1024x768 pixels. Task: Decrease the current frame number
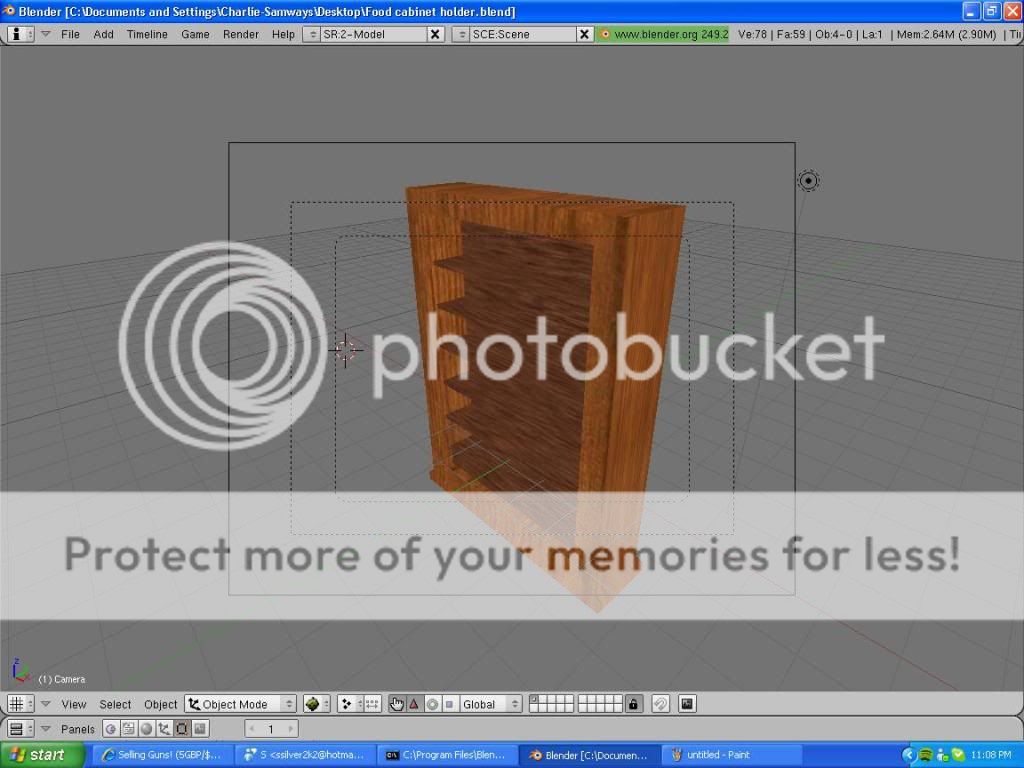251,729
